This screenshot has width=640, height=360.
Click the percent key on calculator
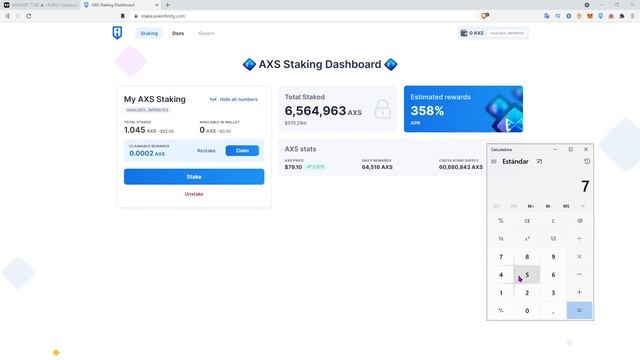[x=501, y=221]
